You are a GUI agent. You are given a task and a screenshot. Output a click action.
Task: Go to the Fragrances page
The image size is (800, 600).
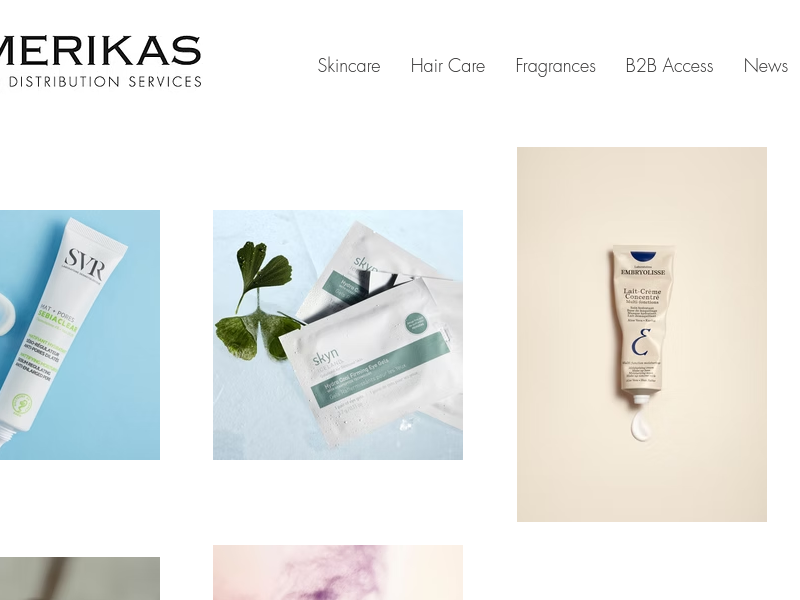pyautogui.click(x=555, y=66)
